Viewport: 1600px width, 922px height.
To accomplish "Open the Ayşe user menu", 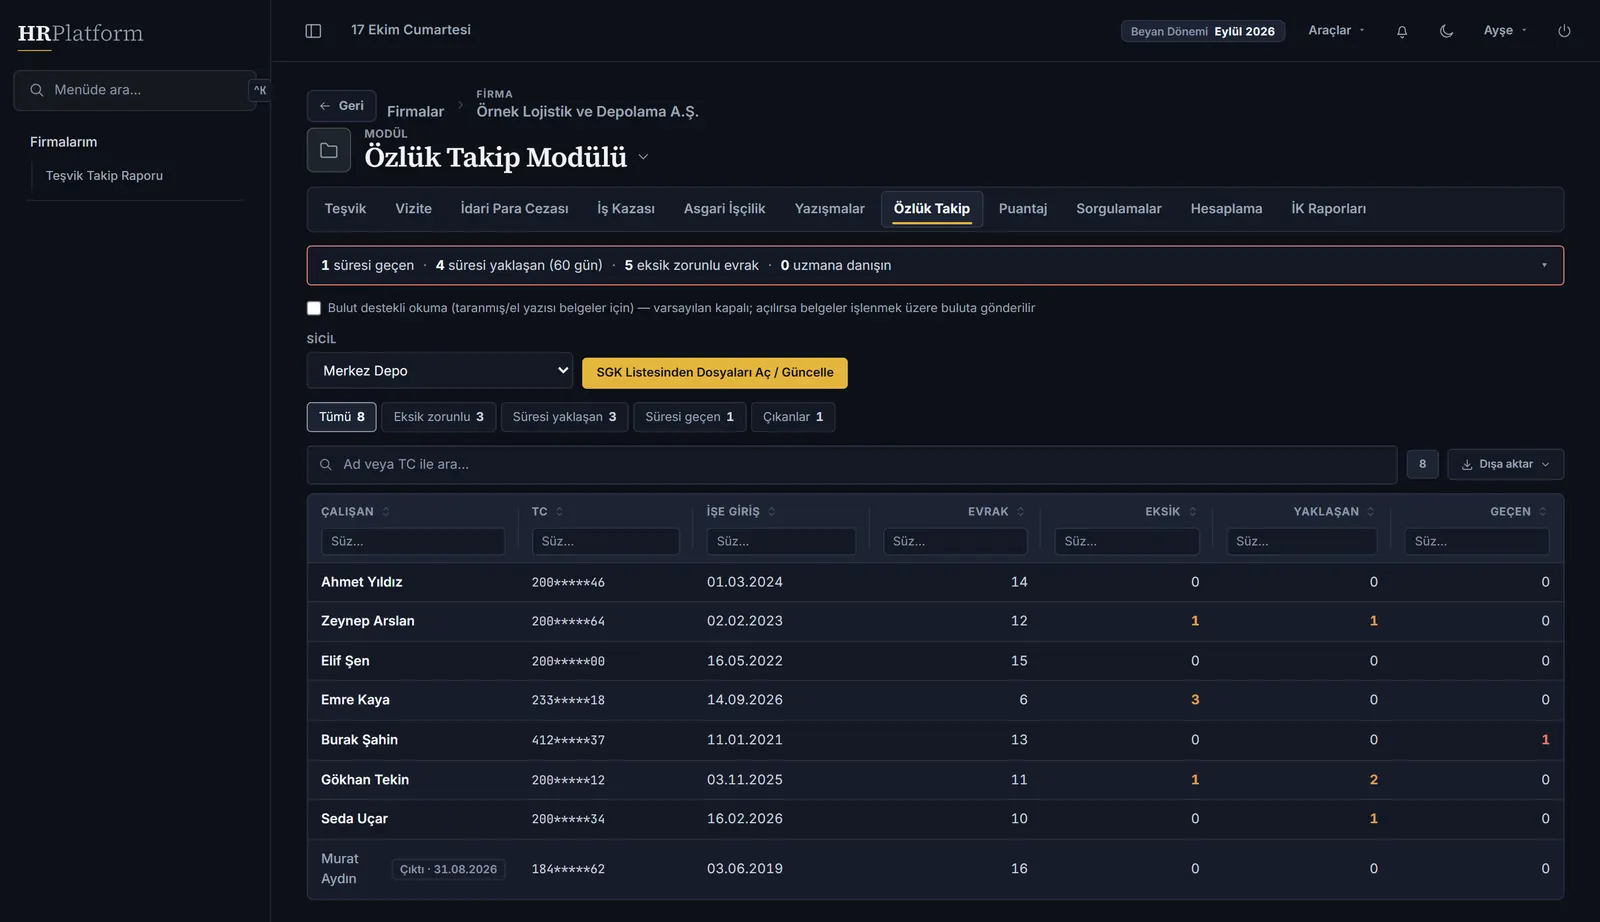I will click(x=1505, y=31).
